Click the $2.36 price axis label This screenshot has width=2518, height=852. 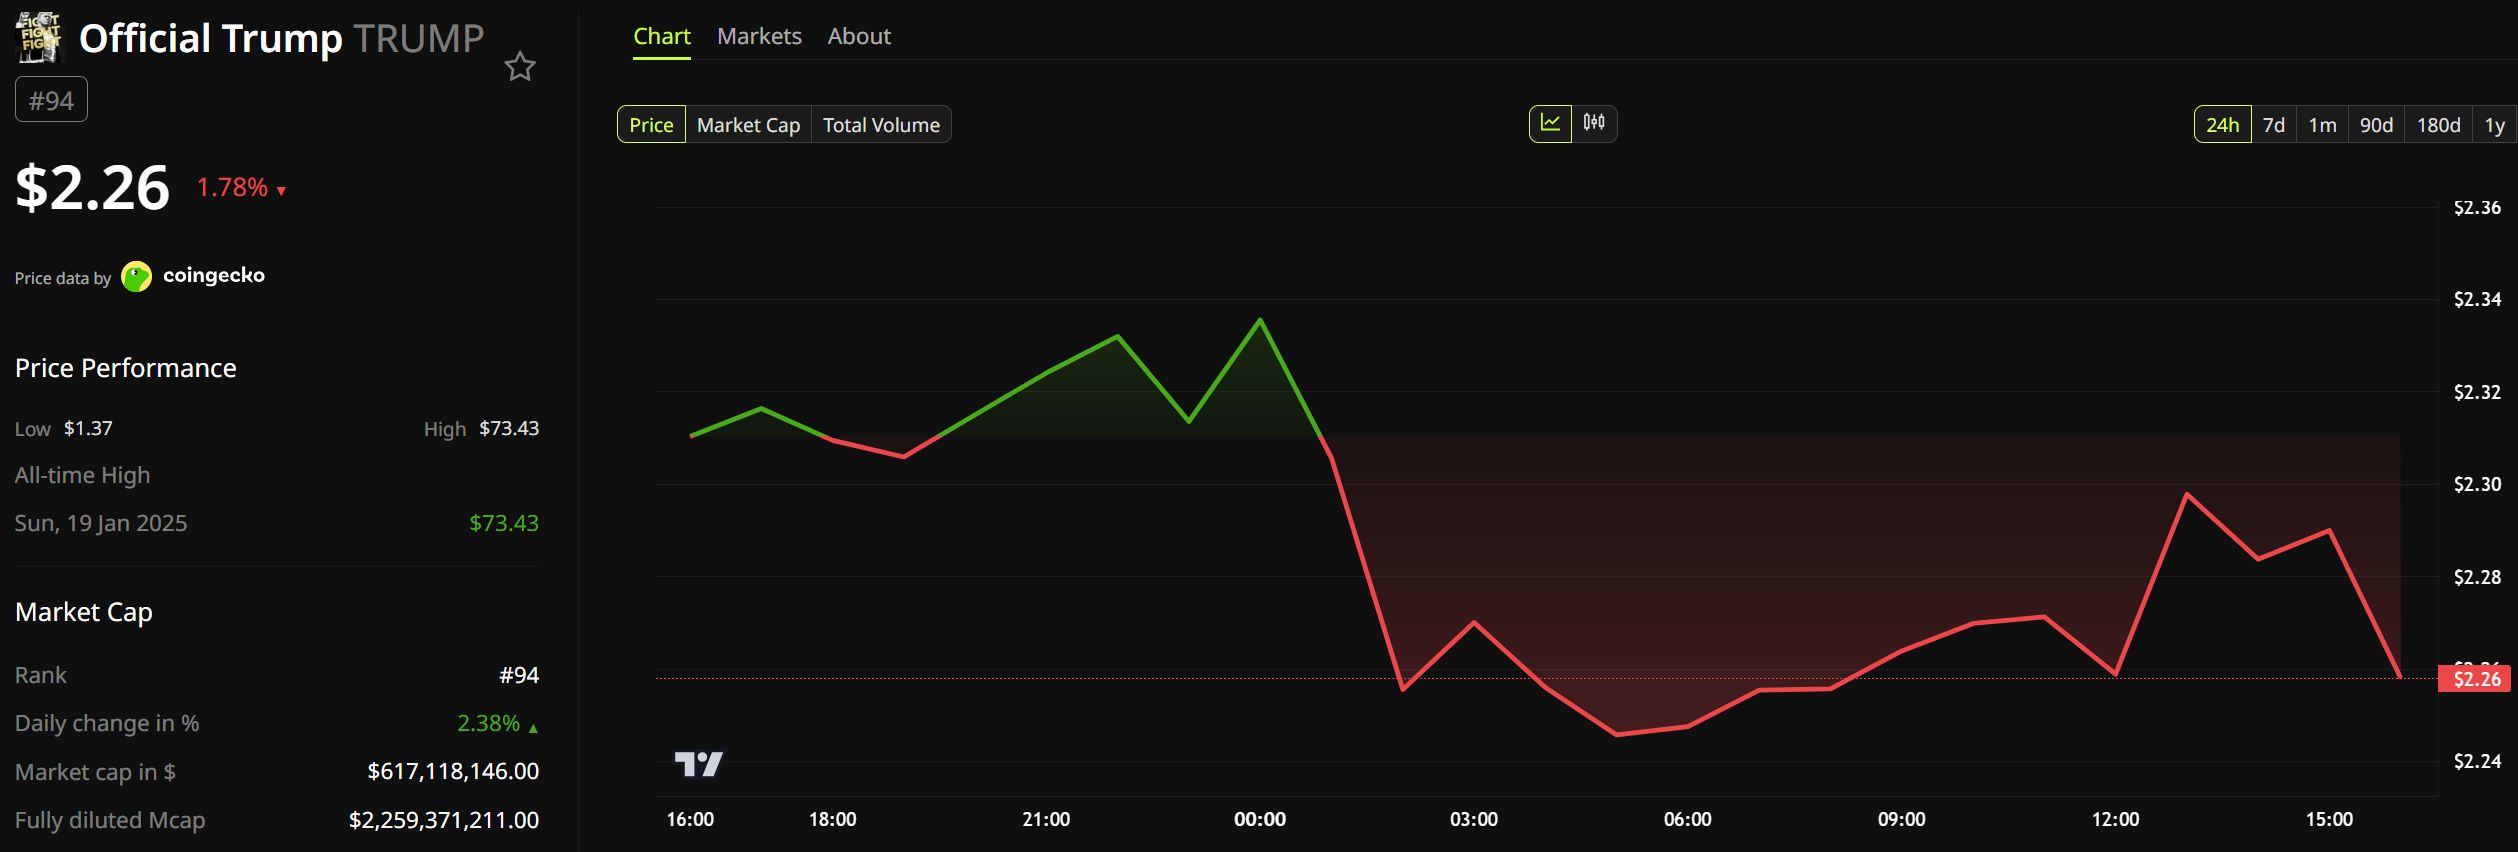[x=2477, y=208]
